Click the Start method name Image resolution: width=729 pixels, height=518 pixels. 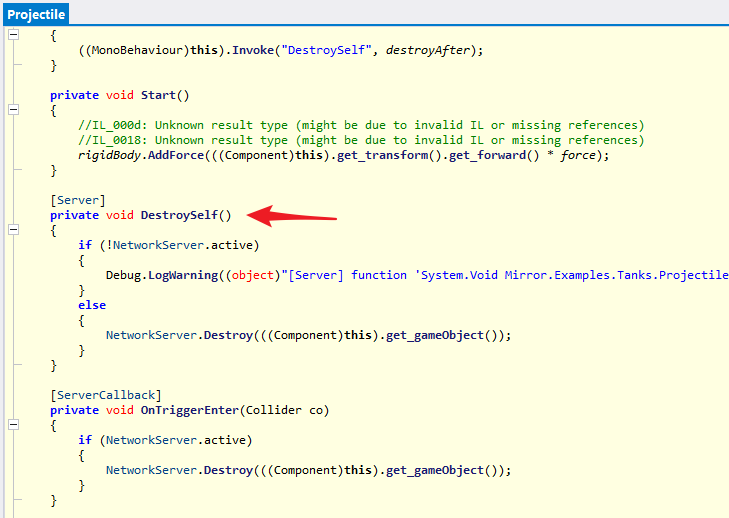click(158, 95)
